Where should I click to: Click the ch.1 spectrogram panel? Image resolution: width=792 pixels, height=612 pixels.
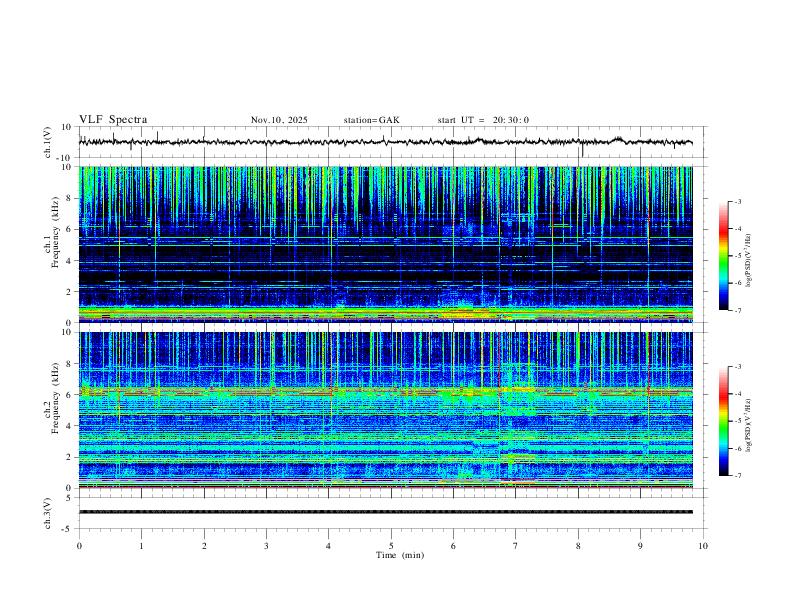coord(386,244)
